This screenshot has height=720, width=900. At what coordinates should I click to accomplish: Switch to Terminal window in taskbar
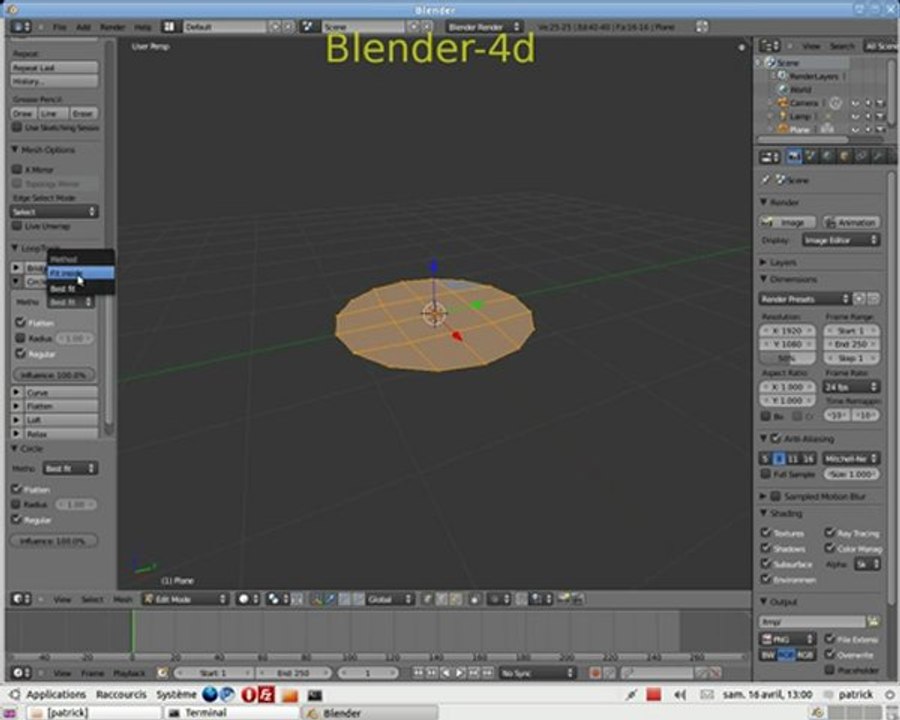231,713
